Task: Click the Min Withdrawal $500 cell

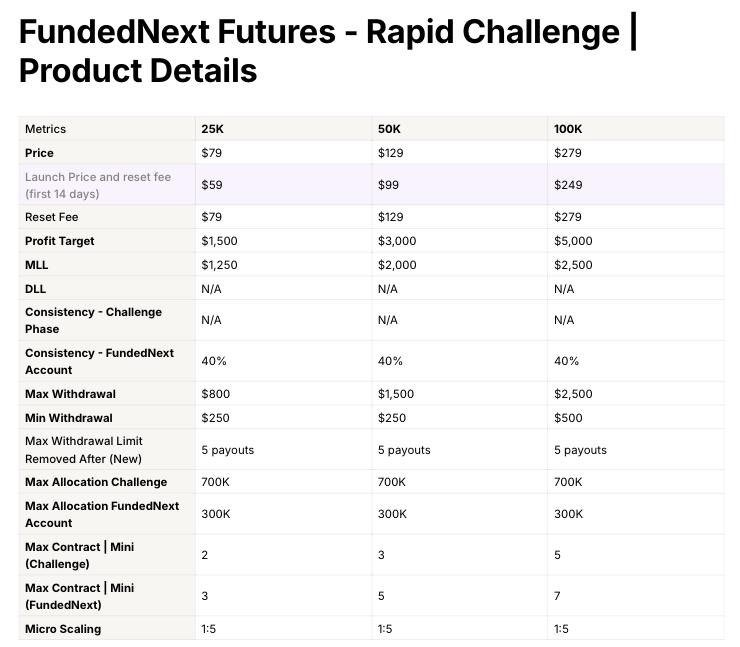Action: (568, 418)
